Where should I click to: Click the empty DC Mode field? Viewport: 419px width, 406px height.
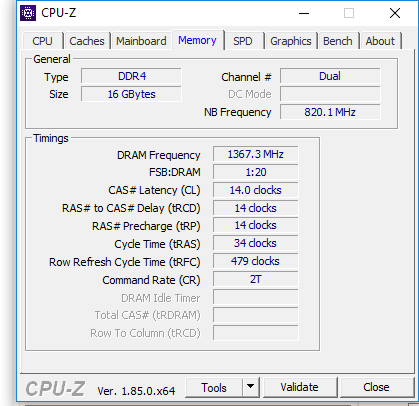pos(330,94)
